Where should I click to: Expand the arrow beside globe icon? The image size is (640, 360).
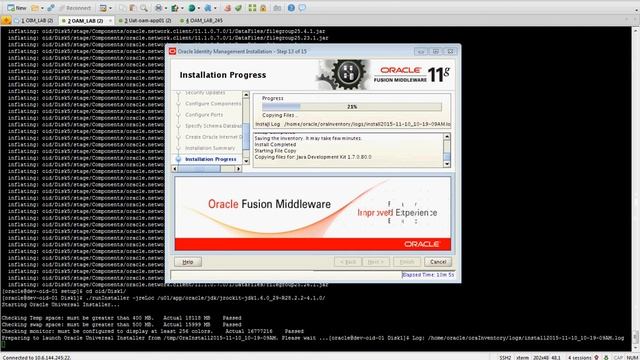pos(198,8)
